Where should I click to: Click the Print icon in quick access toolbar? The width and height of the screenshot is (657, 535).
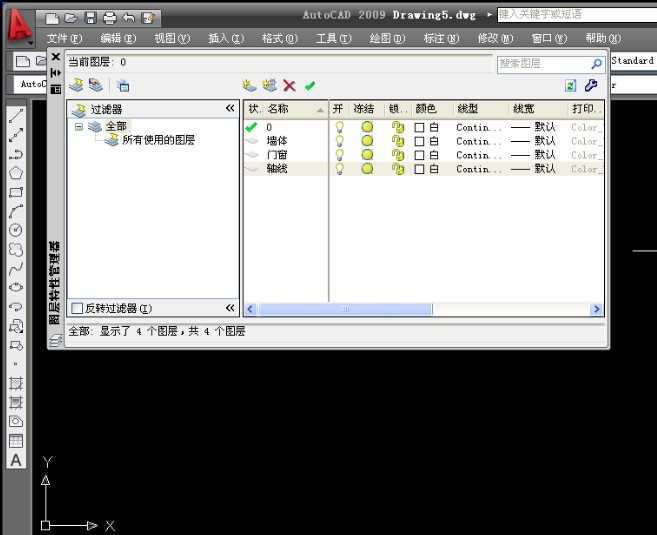[110, 18]
